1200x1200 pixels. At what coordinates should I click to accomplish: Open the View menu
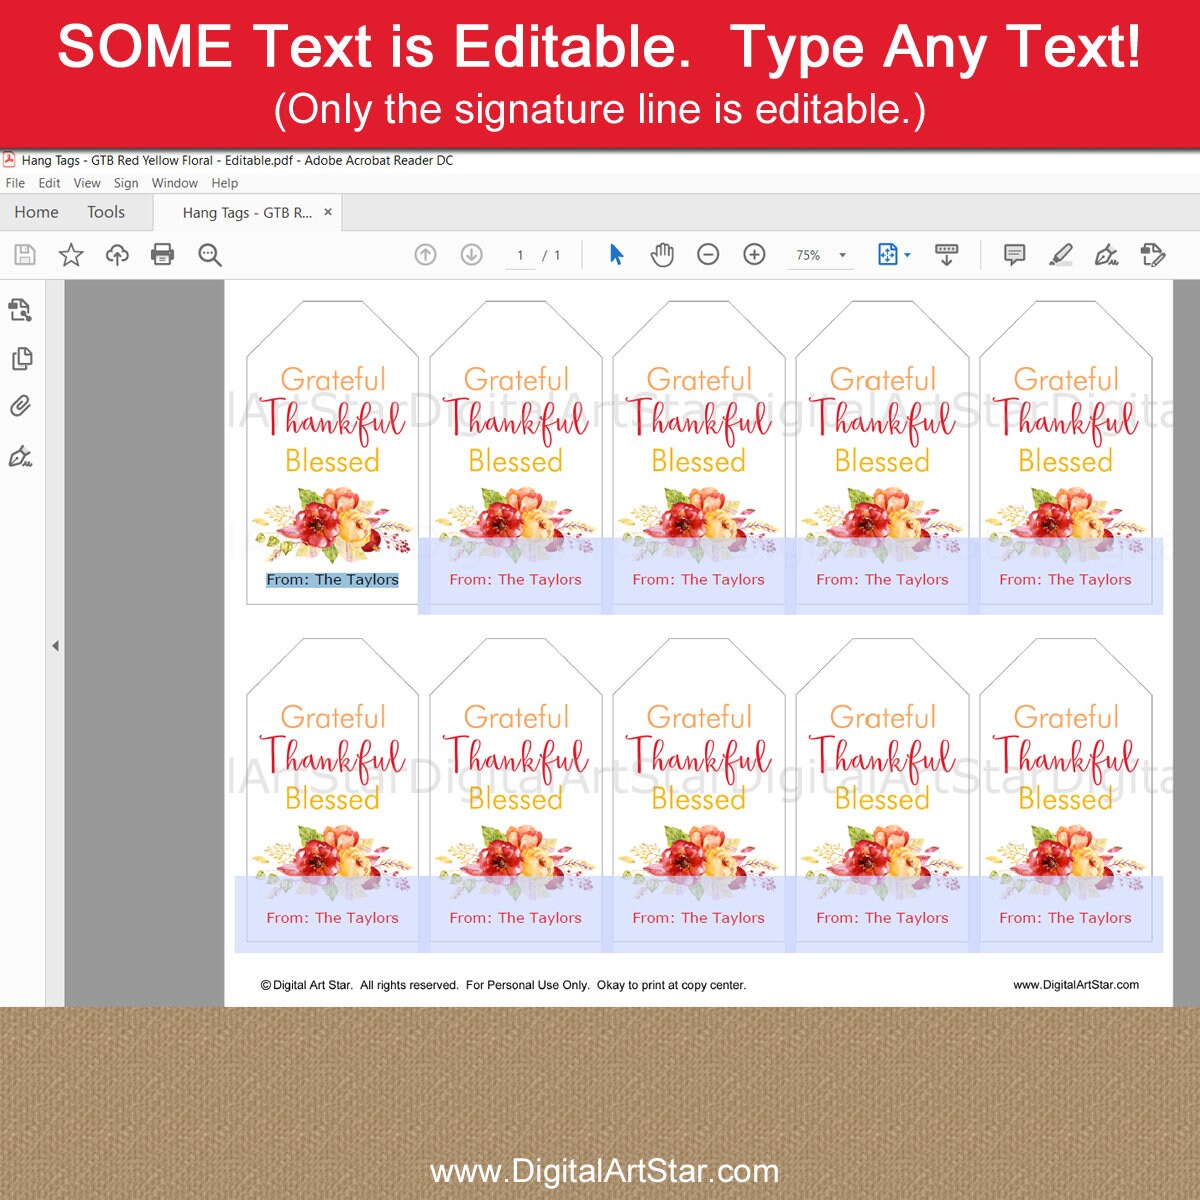pos(86,183)
